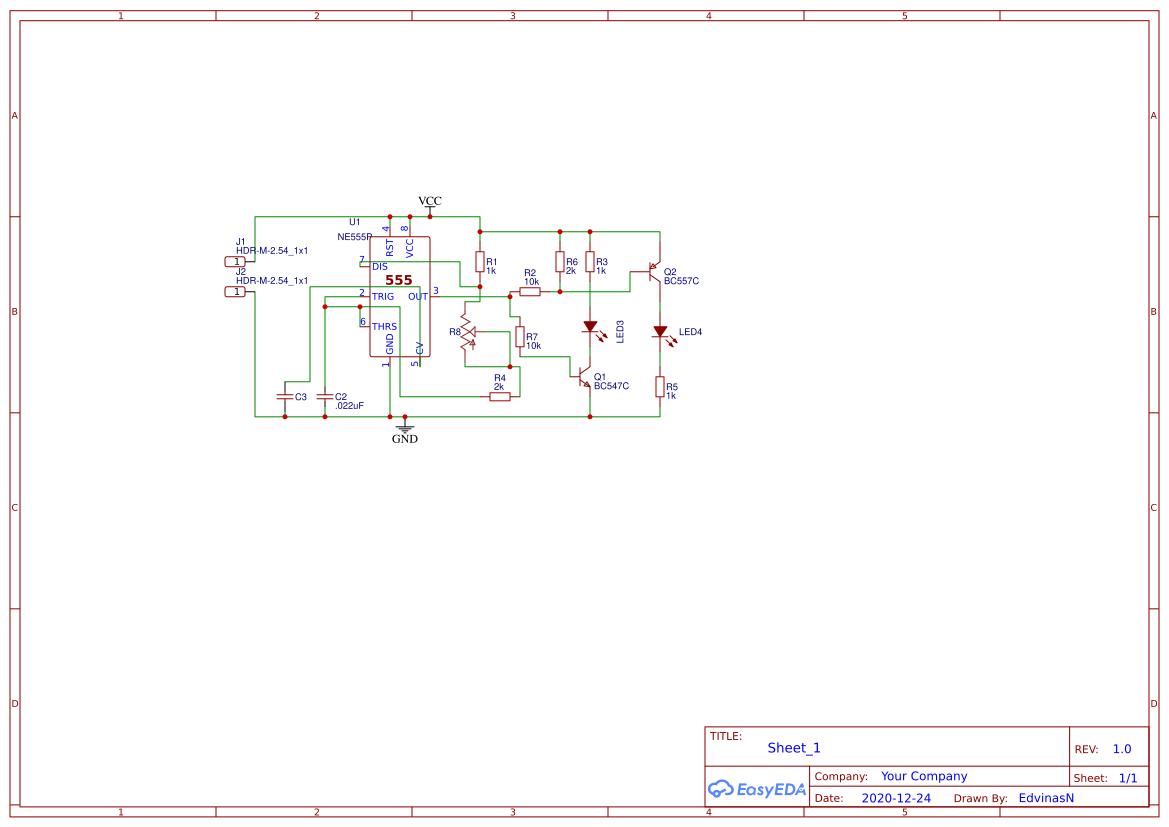Image resolution: width=1169 pixels, height=827 pixels.
Task: Click the LED3 diode symbol
Action: [590, 327]
